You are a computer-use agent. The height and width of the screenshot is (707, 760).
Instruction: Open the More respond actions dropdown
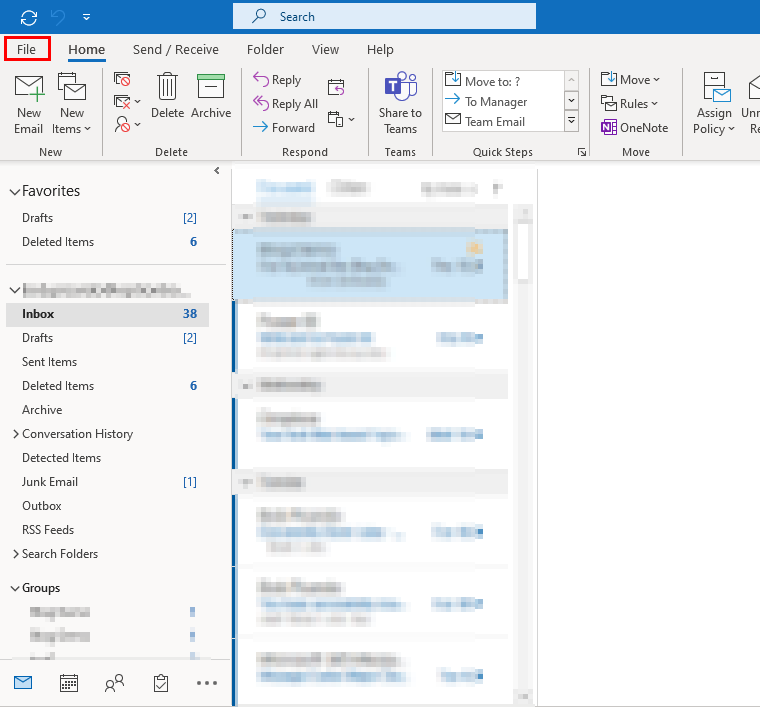coord(341,119)
